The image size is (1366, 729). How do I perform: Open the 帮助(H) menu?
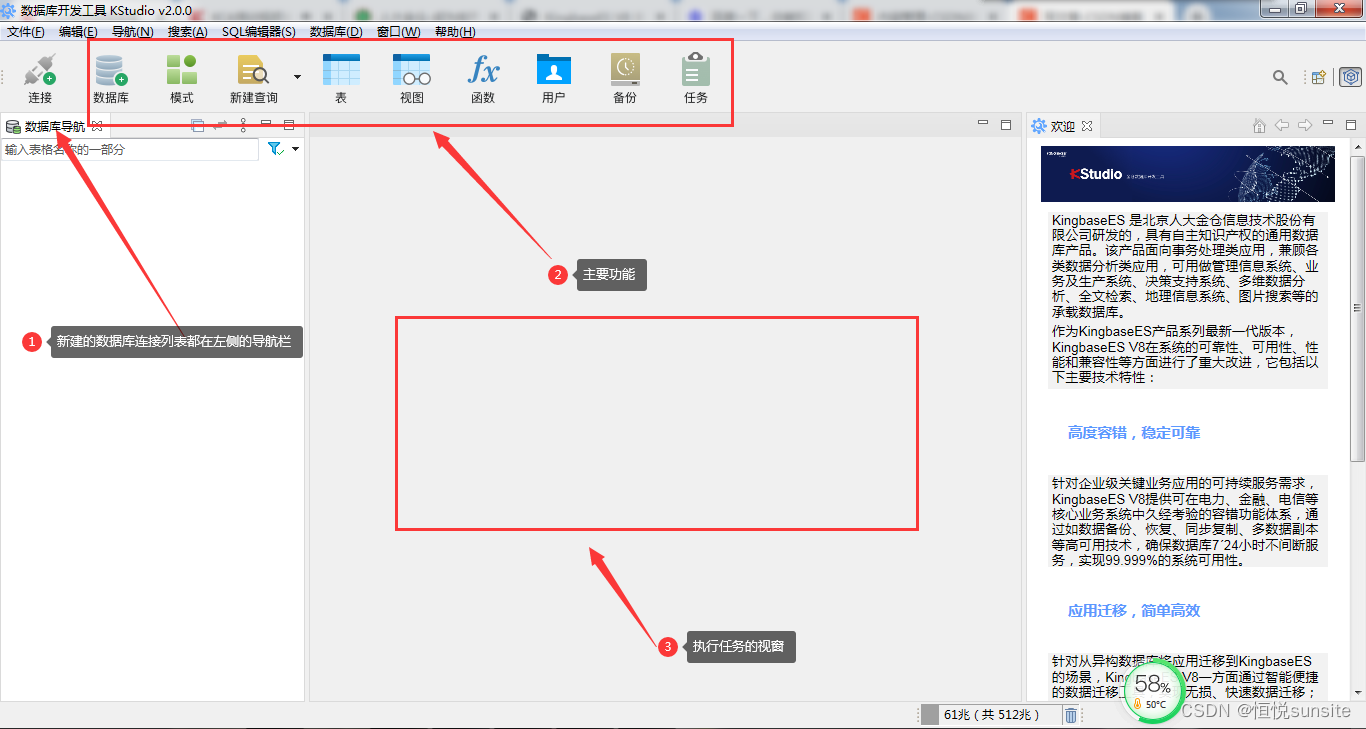[x=455, y=32]
